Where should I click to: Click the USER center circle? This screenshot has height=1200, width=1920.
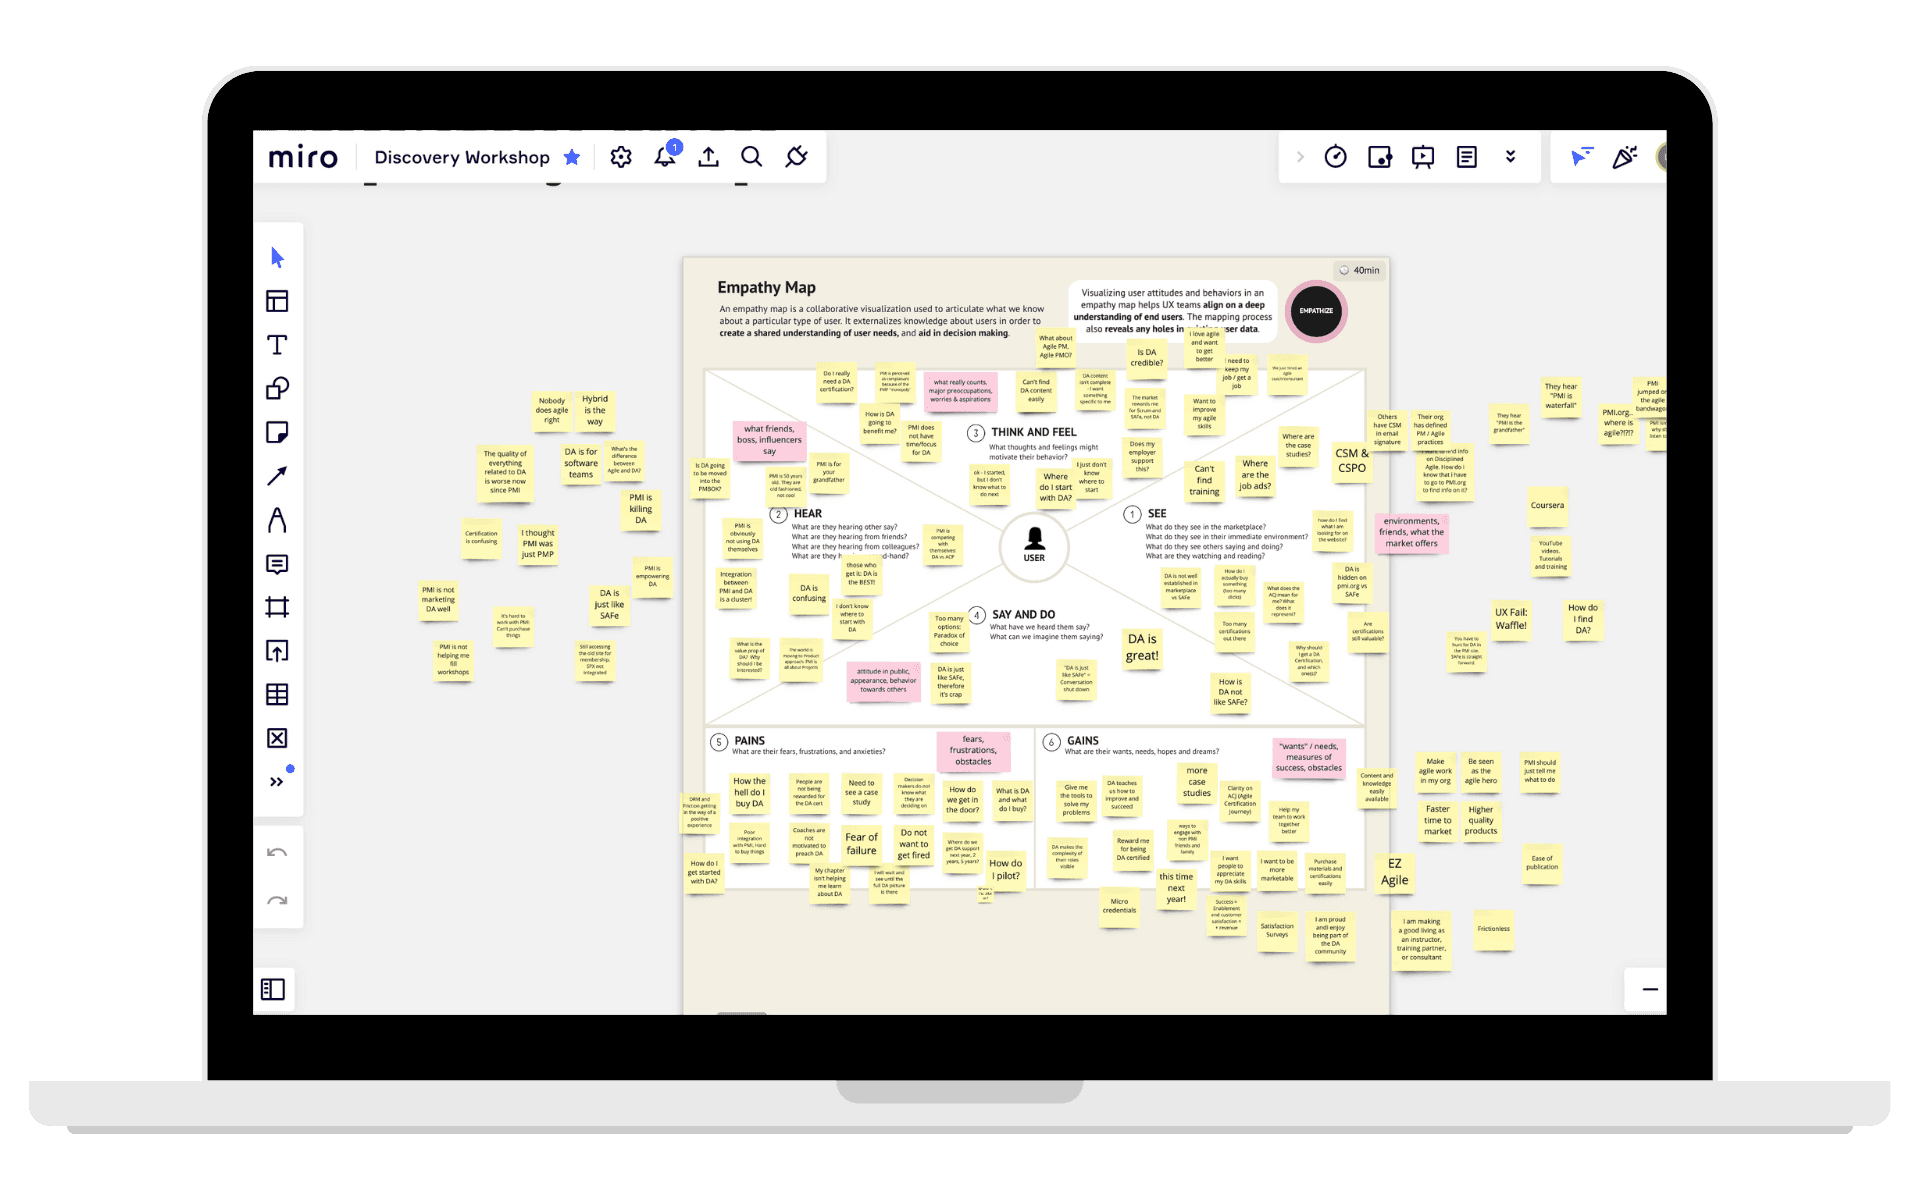(1034, 546)
